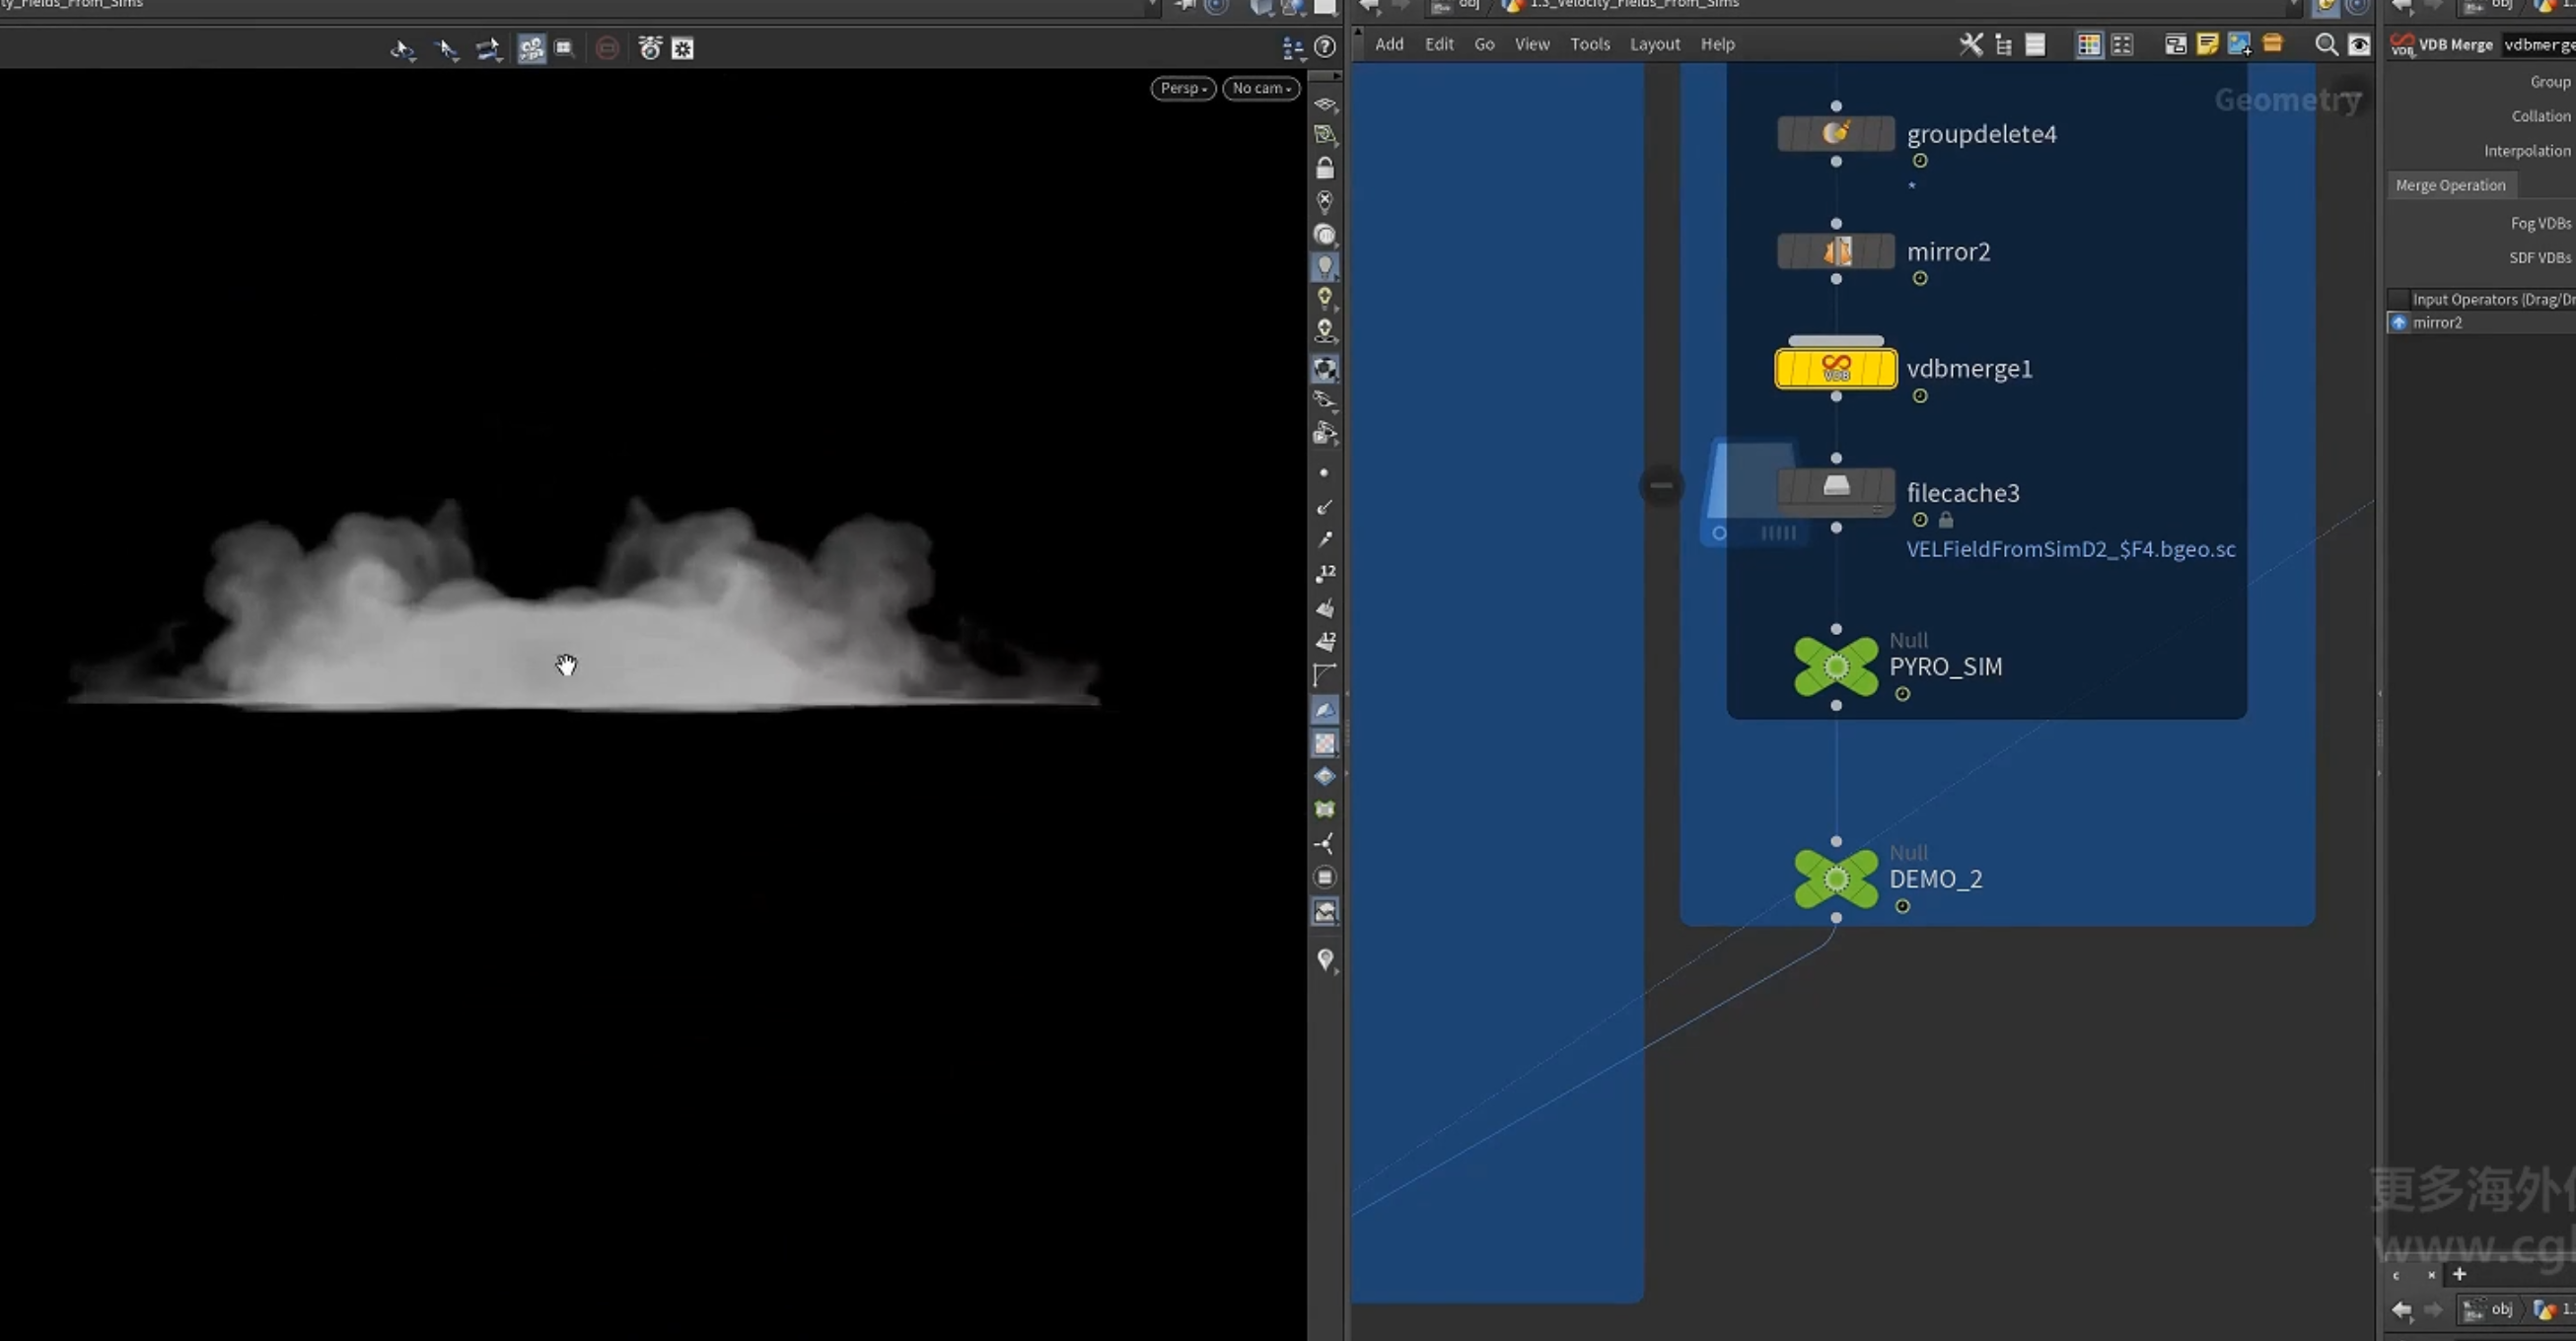
Task: Open the Tools menu
Action: 1589,44
